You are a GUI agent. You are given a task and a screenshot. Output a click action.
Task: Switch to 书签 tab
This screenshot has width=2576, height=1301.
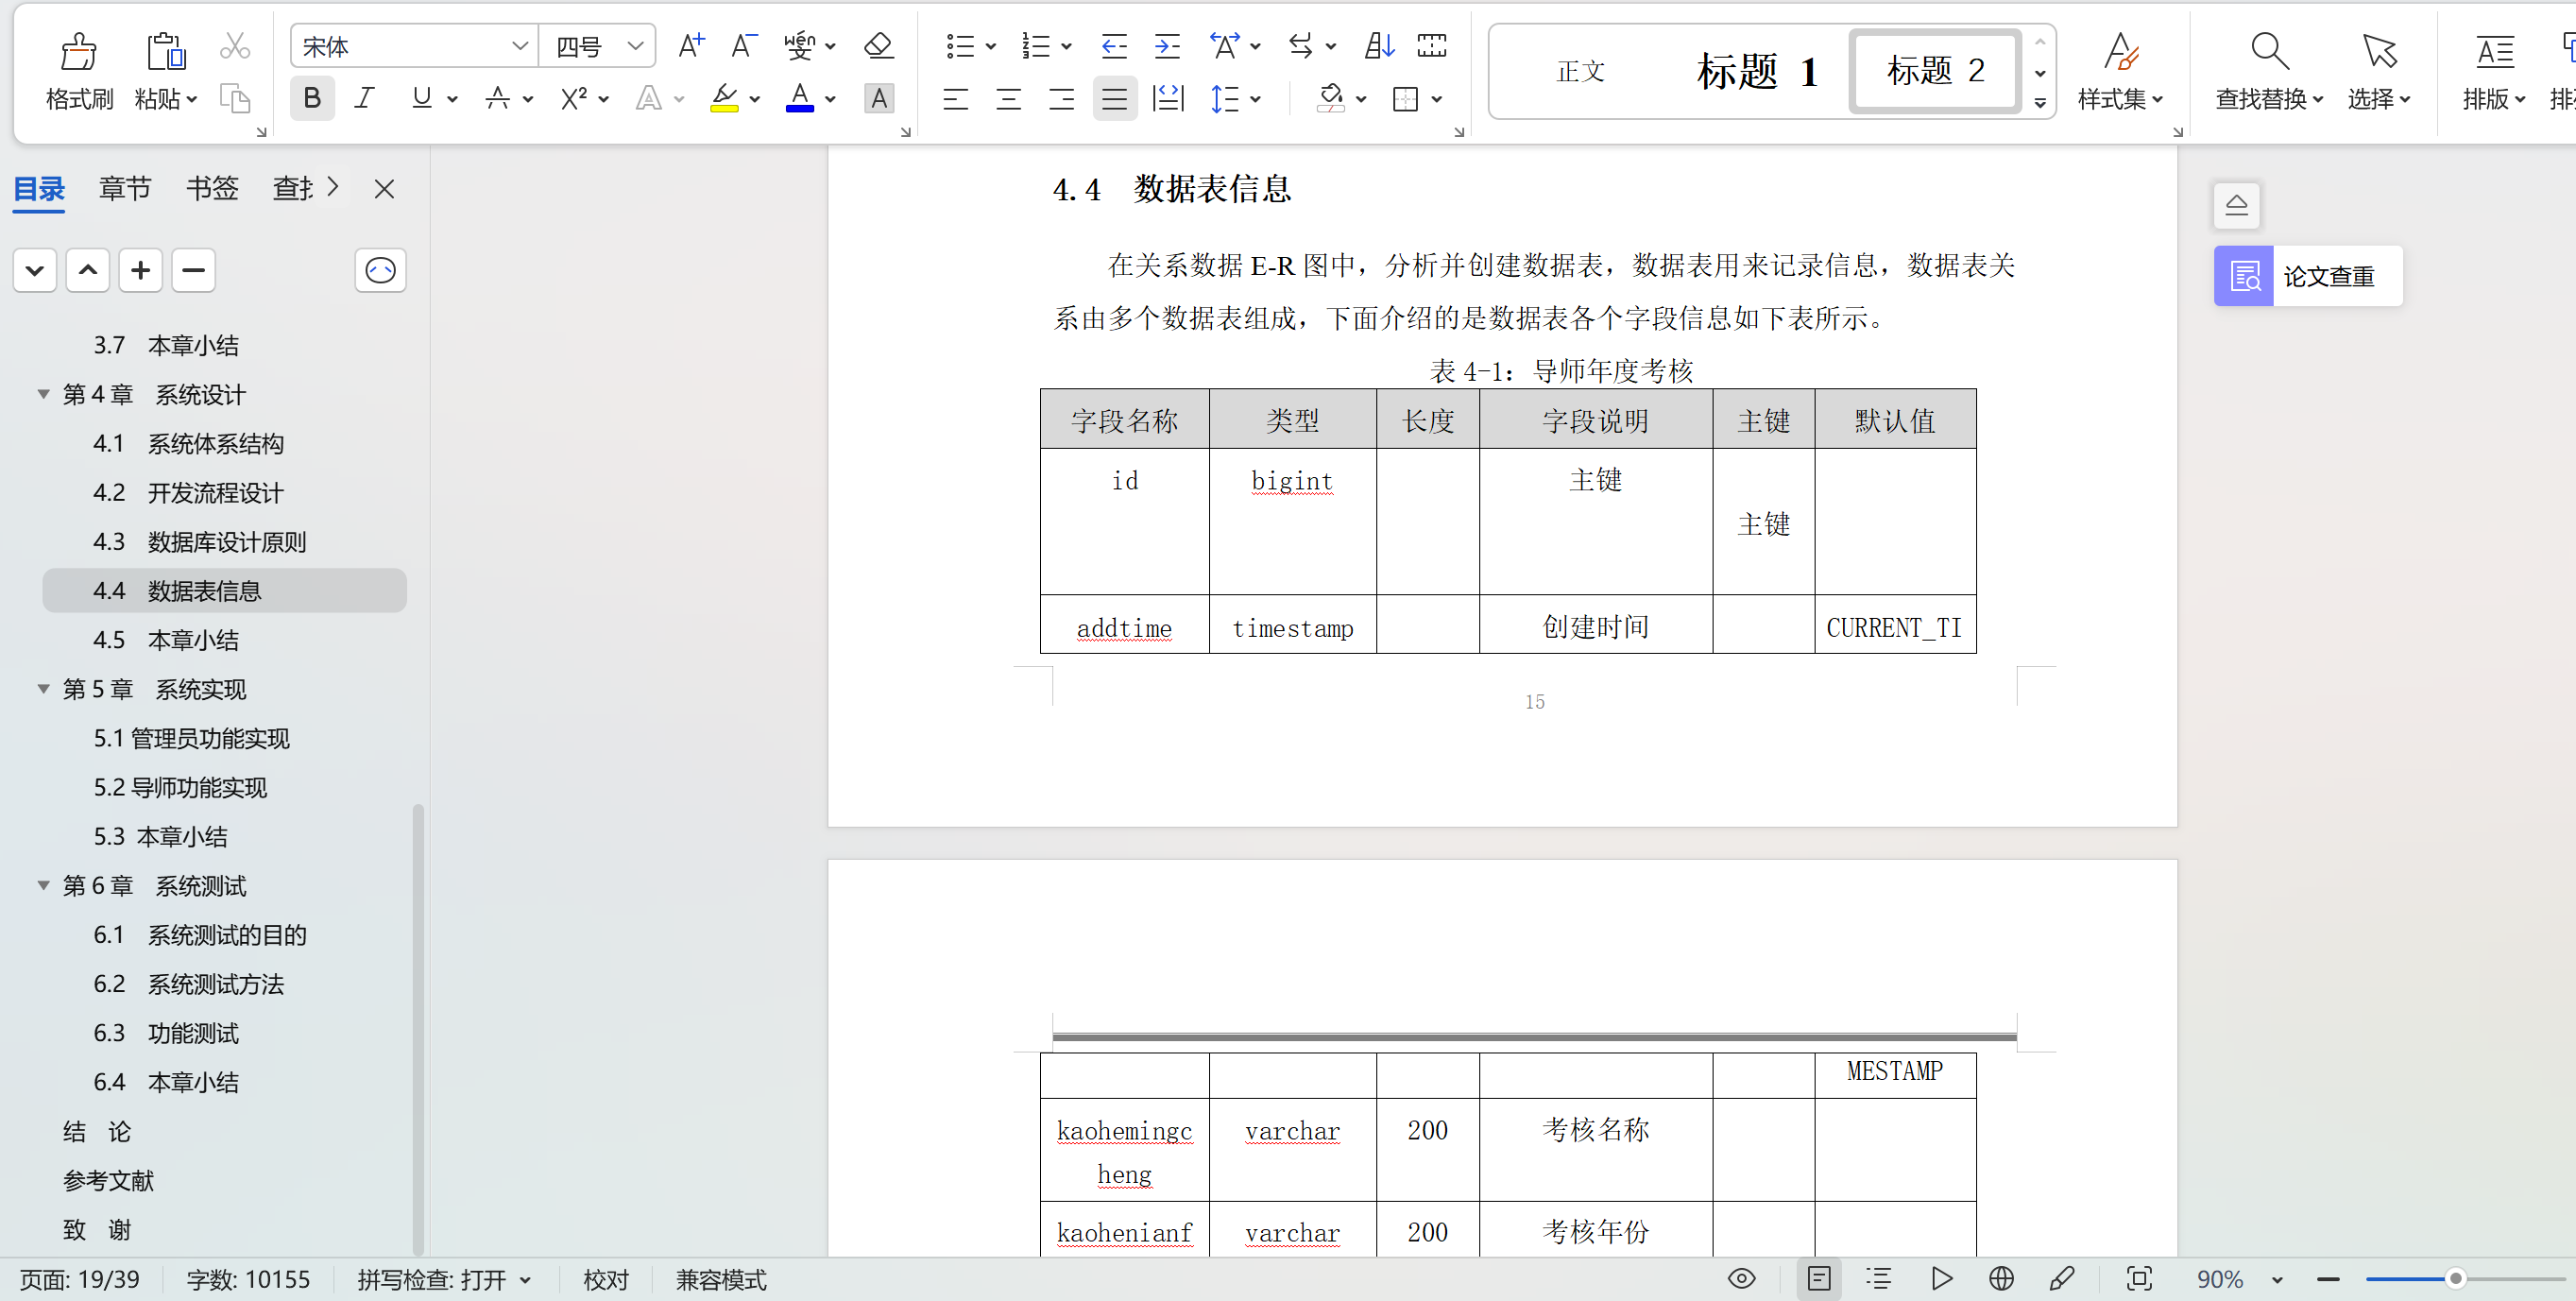[212, 188]
